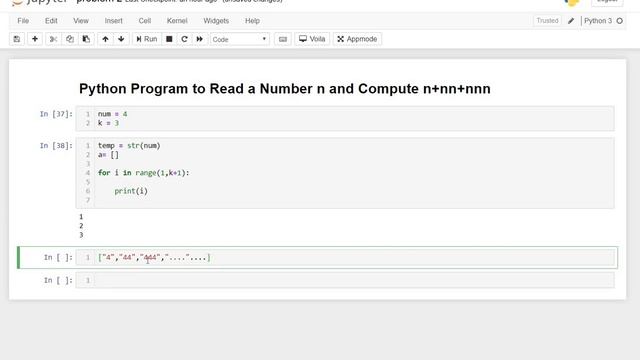640x360 pixels.
Task: Click the 'print(i)' line
Action: 131,191
